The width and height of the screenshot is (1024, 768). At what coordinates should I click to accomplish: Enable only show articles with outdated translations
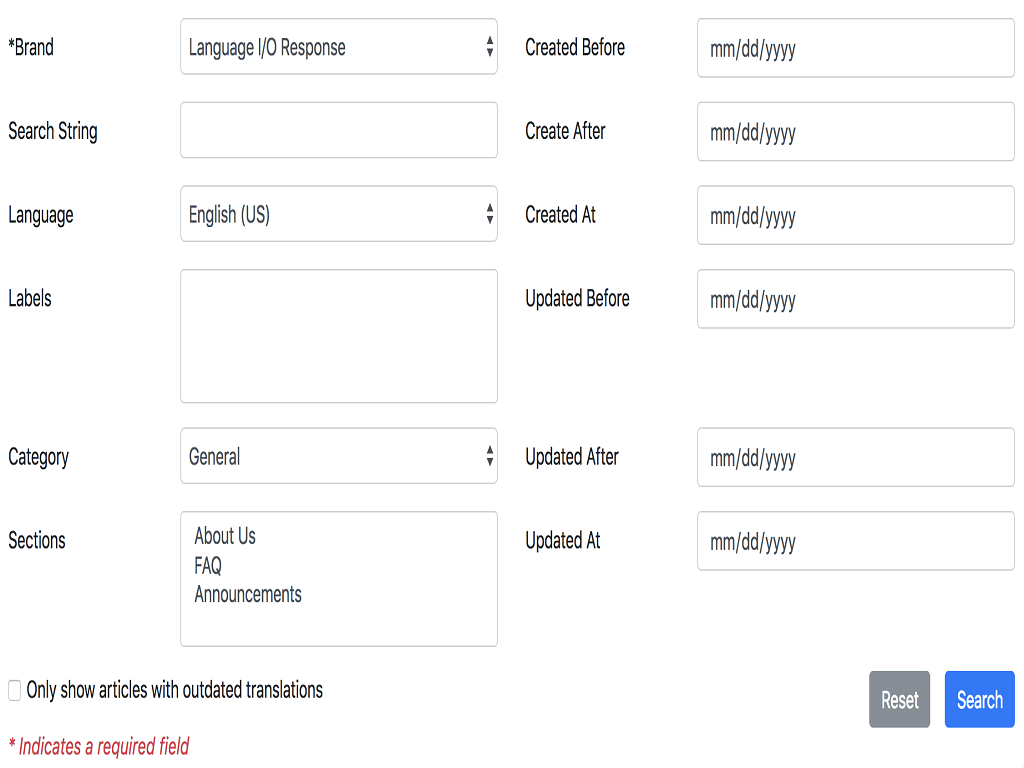(x=14, y=690)
